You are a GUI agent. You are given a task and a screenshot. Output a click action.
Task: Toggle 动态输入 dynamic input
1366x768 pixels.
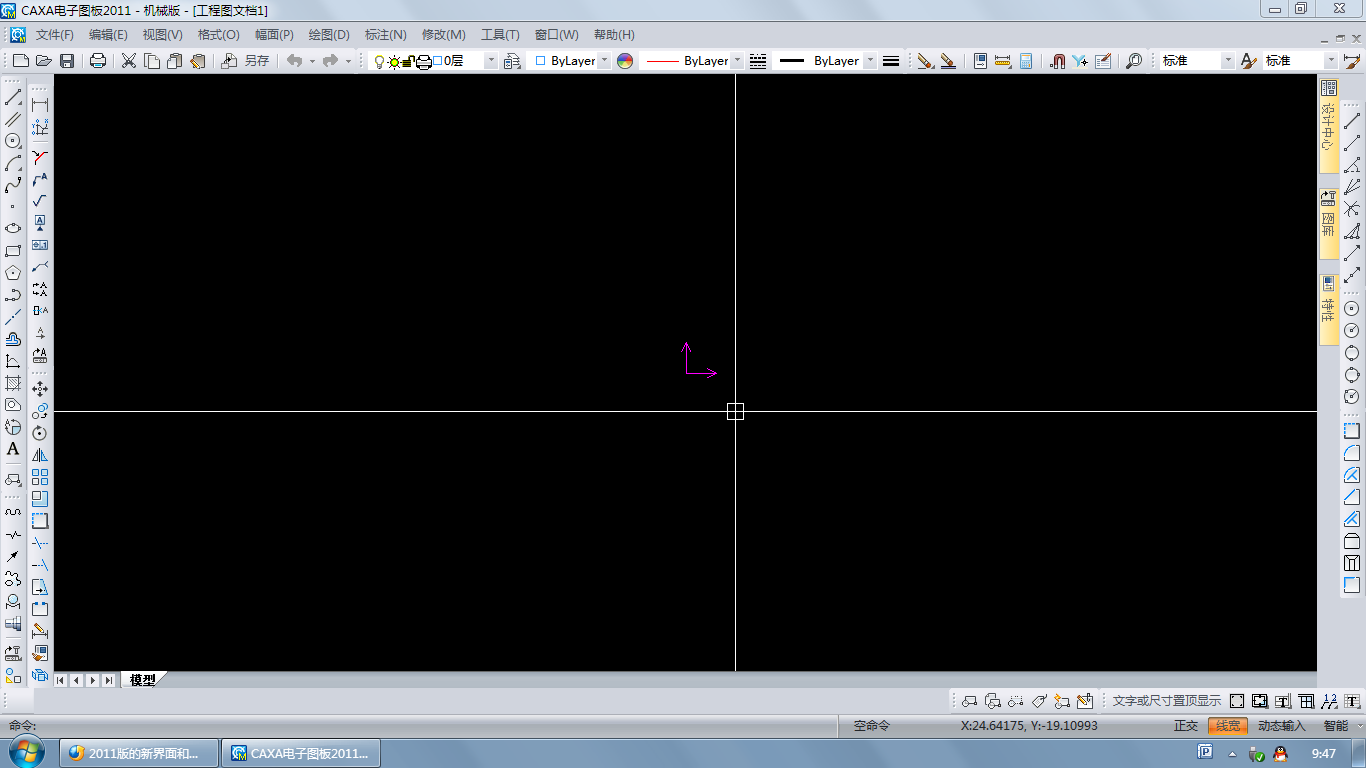click(1282, 726)
